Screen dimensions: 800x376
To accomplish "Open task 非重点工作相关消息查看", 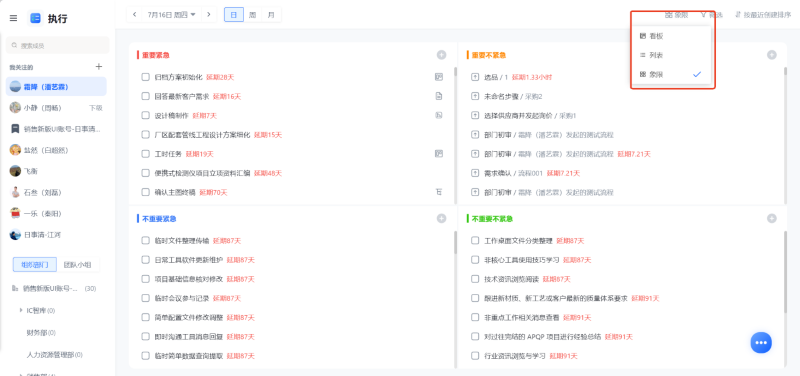I will (x=522, y=317).
